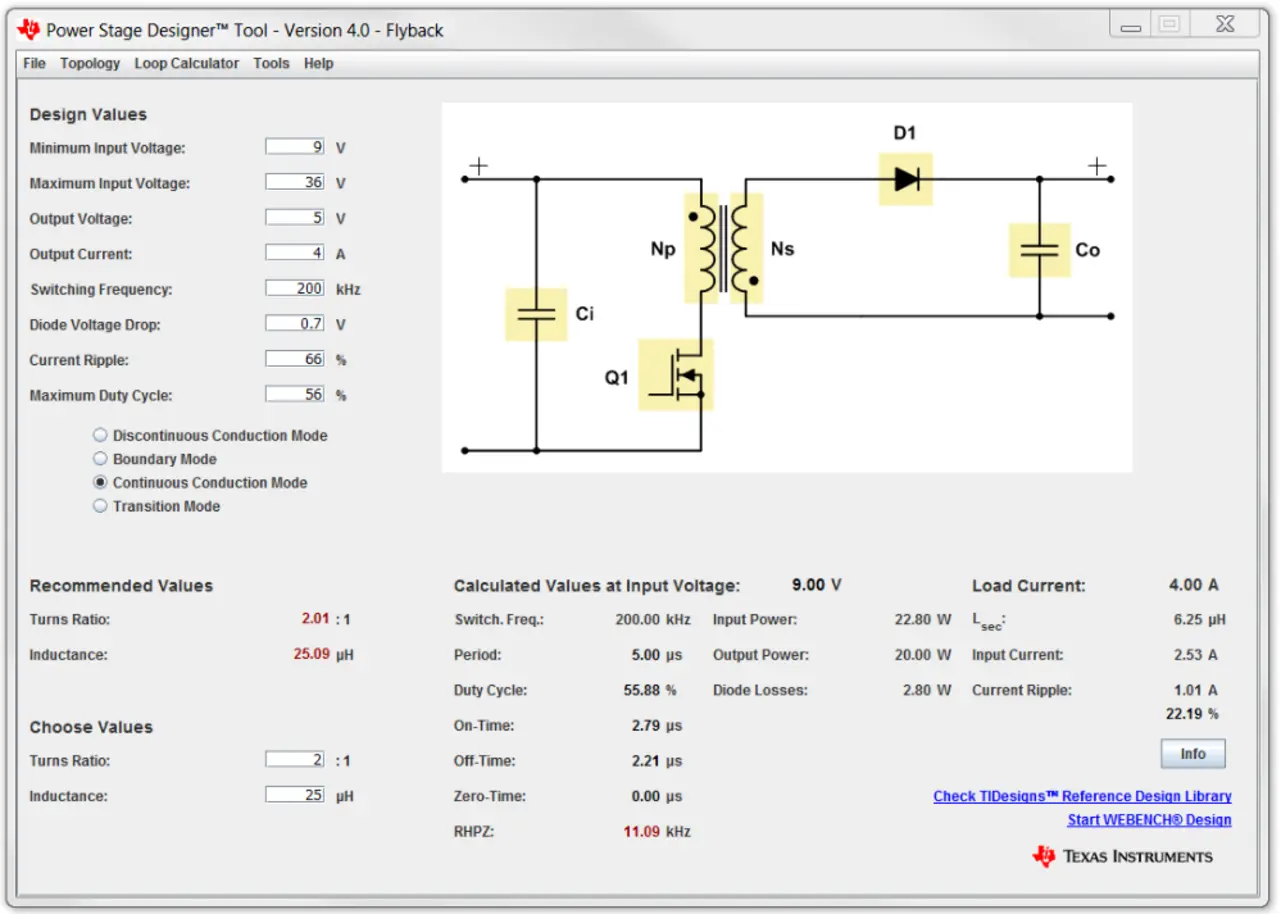Viewport: 1280px width, 914px height.
Task: Open the Topology menu
Action: point(90,63)
